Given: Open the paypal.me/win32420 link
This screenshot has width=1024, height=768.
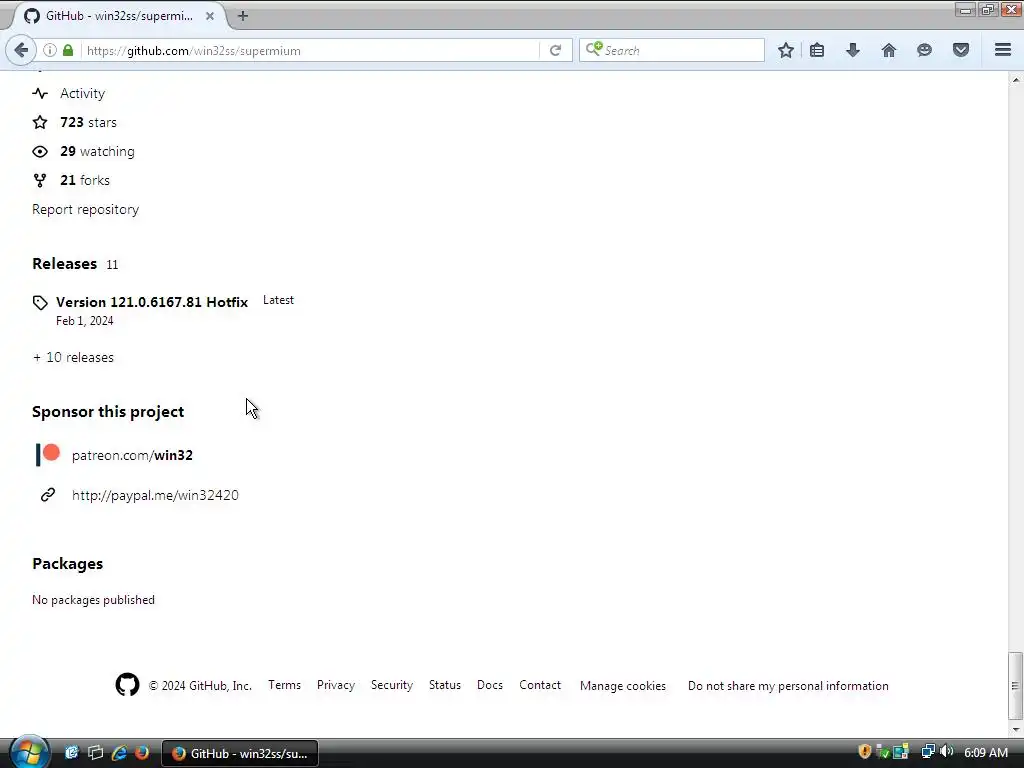Looking at the screenshot, I should [x=155, y=495].
